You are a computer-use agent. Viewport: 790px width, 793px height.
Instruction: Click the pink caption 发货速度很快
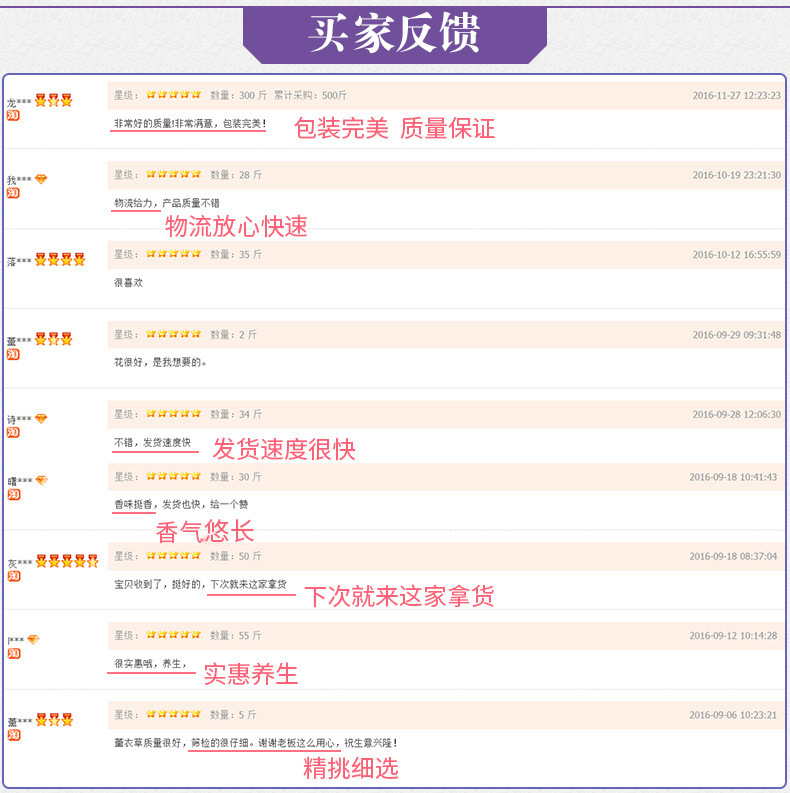[284, 449]
